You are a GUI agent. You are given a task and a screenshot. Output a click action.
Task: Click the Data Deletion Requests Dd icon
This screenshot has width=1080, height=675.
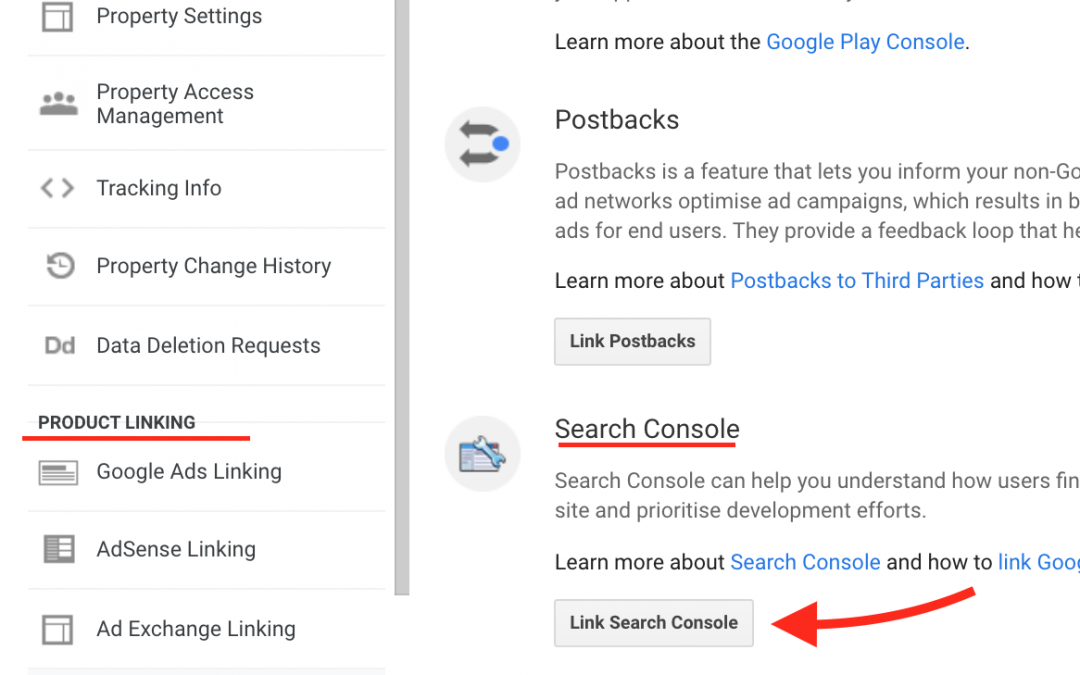[x=59, y=345]
